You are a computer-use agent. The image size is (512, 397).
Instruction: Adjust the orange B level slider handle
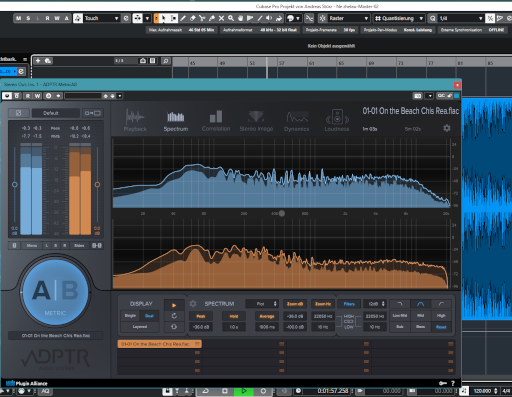point(97,184)
